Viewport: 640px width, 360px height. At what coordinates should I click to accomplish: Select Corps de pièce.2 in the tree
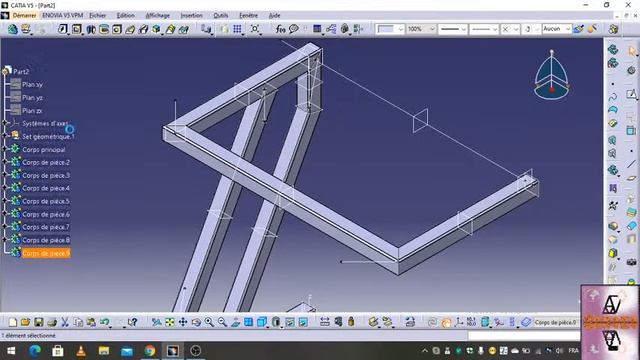46,162
